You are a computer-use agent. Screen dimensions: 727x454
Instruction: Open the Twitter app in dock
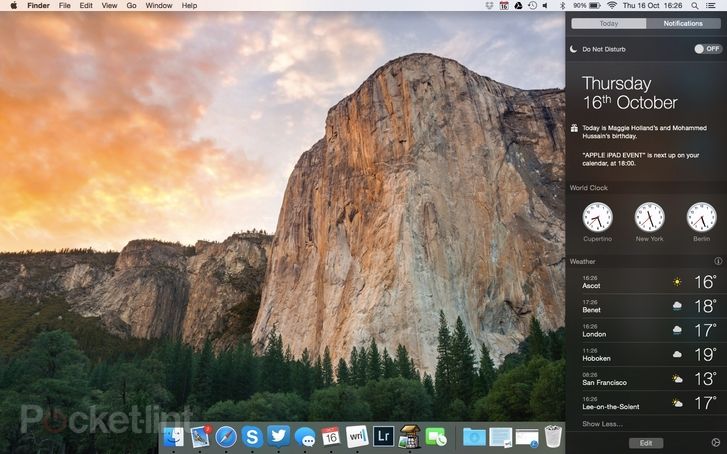pyautogui.click(x=279, y=436)
